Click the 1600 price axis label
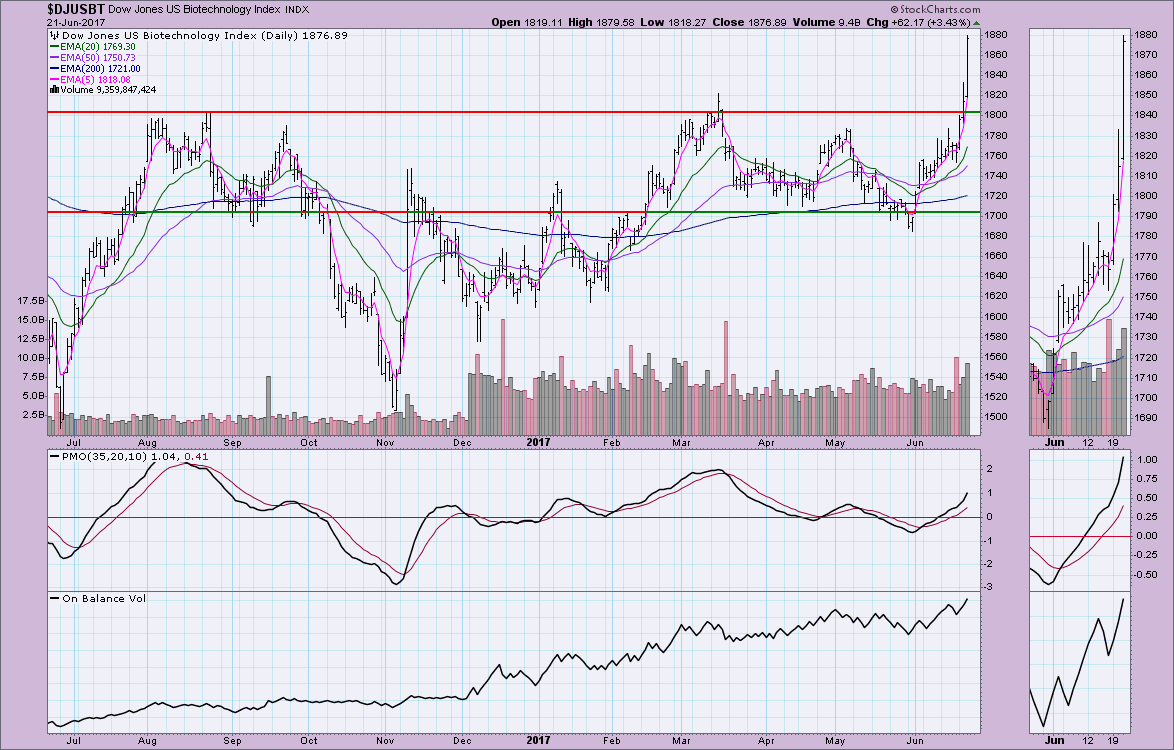The width and height of the screenshot is (1174, 750). tap(995, 317)
